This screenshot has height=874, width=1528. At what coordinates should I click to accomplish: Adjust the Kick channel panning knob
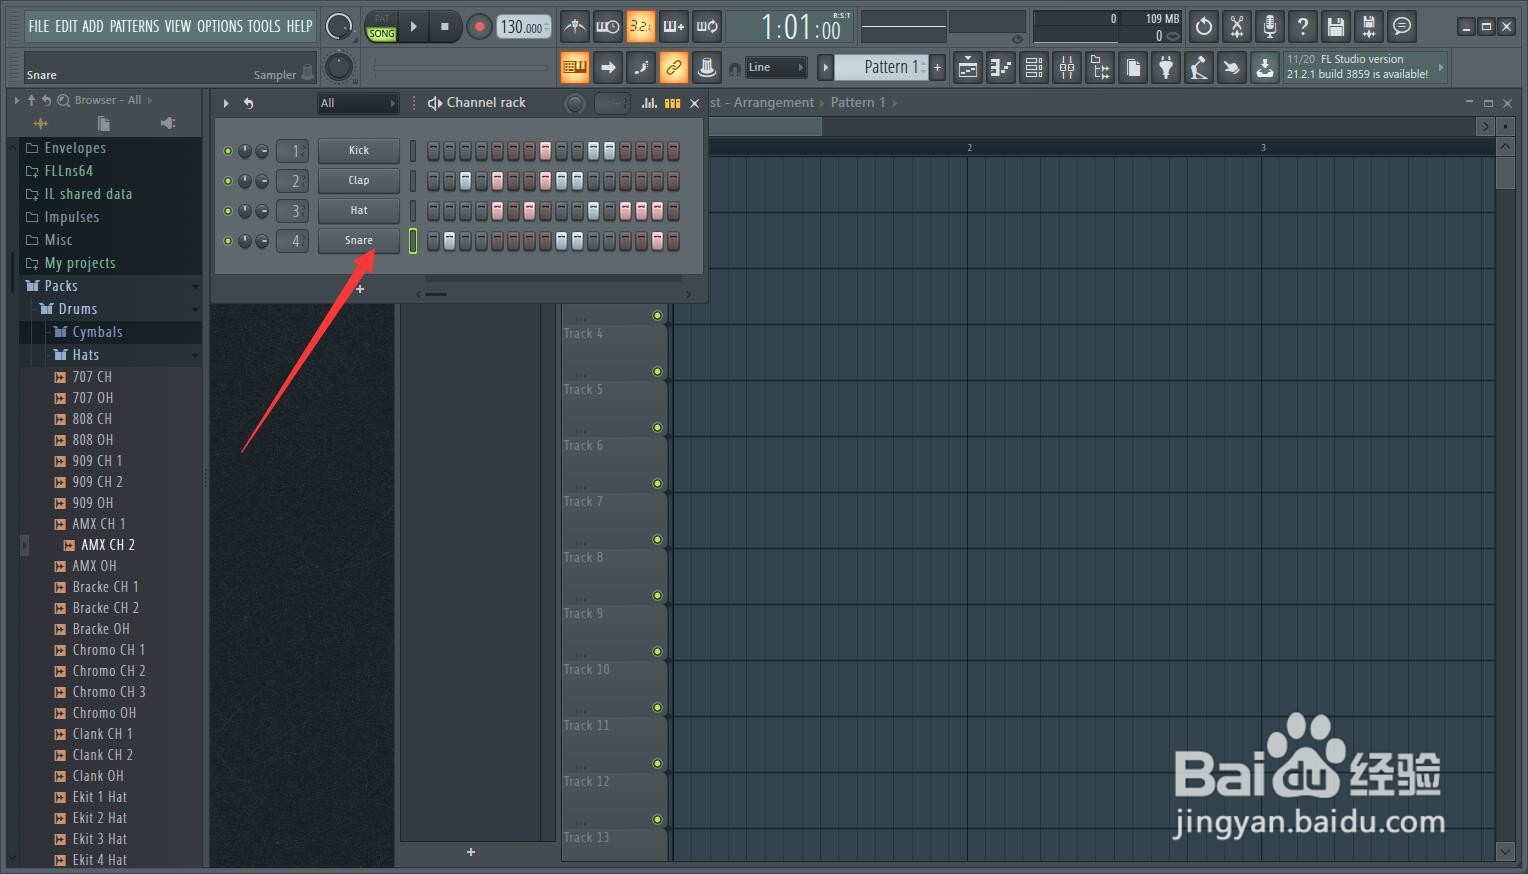point(245,151)
